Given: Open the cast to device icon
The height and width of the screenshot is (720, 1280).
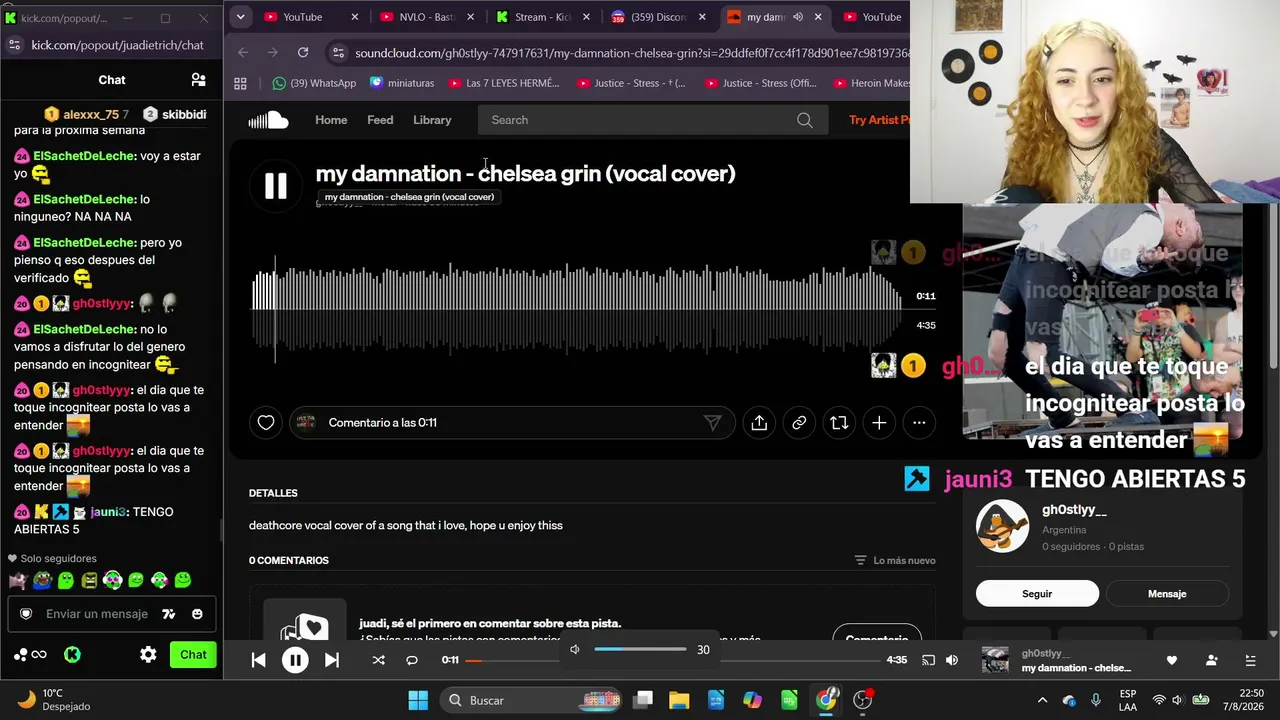Looking at the screenshot, I should click(x=928, y=660).
